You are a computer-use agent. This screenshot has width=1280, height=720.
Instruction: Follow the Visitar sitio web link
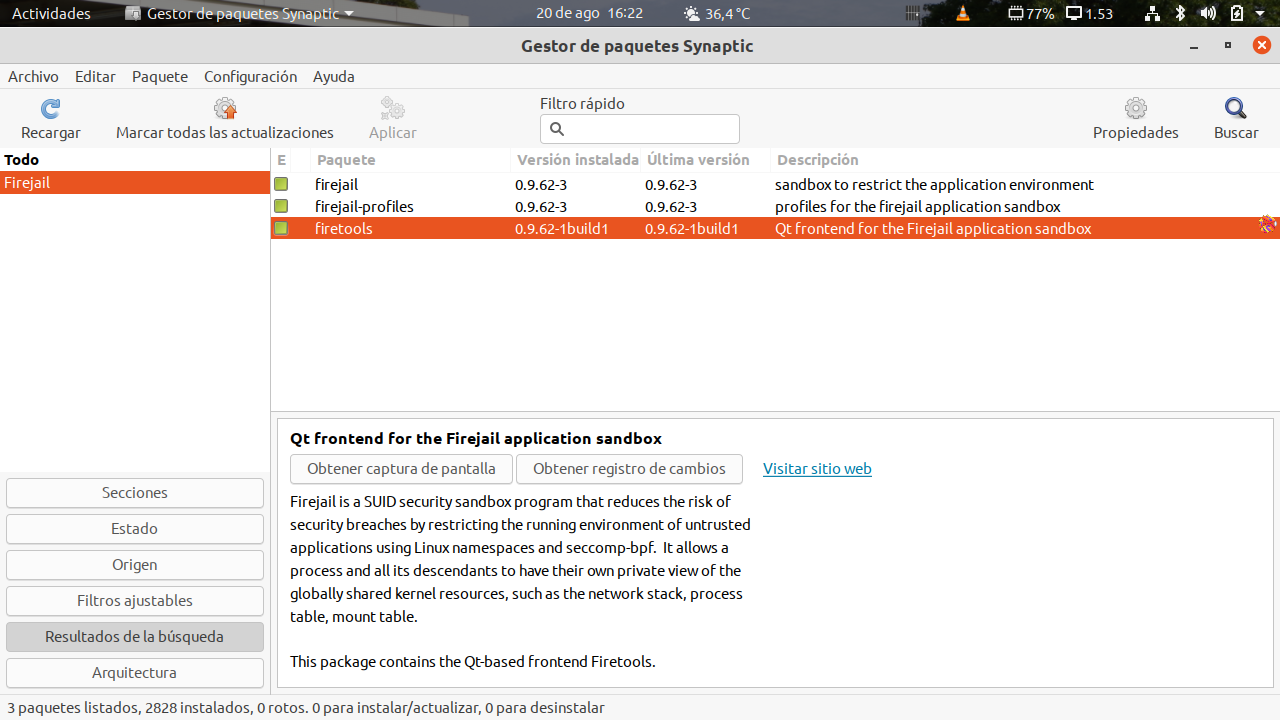pyautogui.click(x=817, y=469)
